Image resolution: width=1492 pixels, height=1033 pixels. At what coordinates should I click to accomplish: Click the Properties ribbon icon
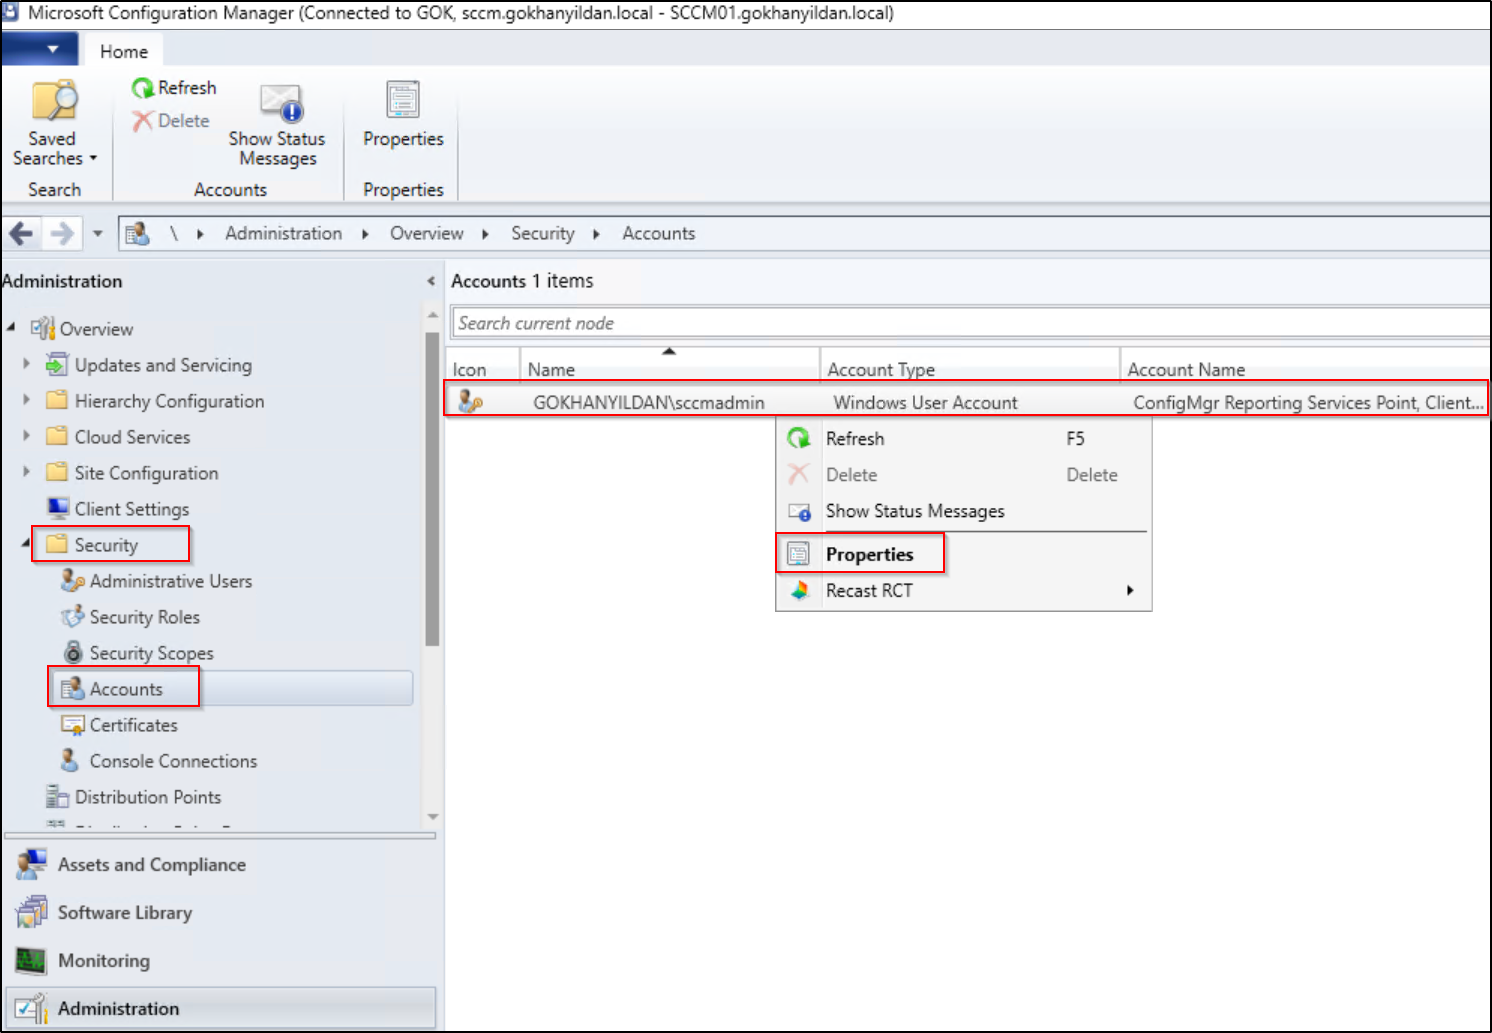(x=403, y=100)
